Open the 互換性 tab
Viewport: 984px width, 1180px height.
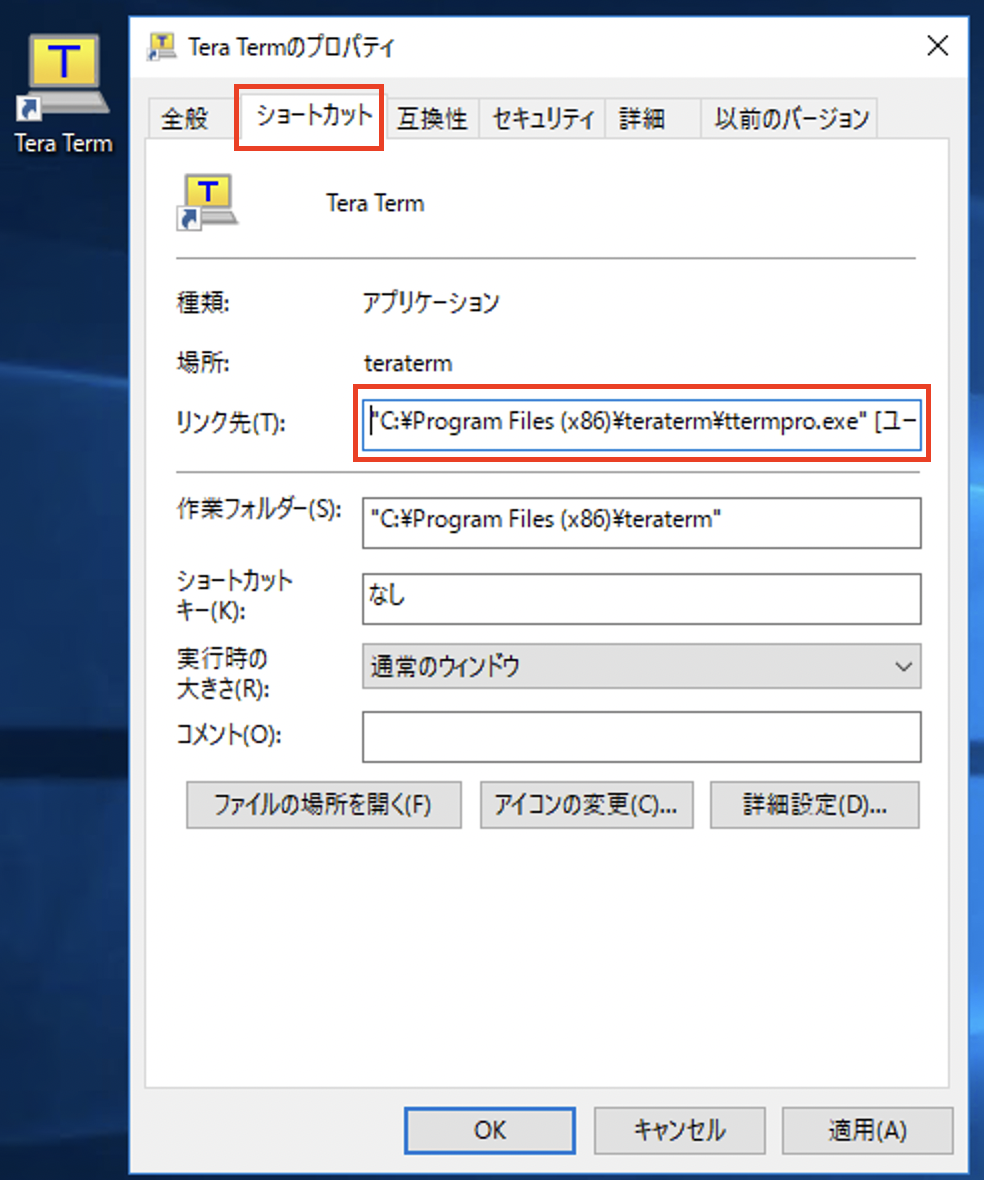[x=433, y=118]
